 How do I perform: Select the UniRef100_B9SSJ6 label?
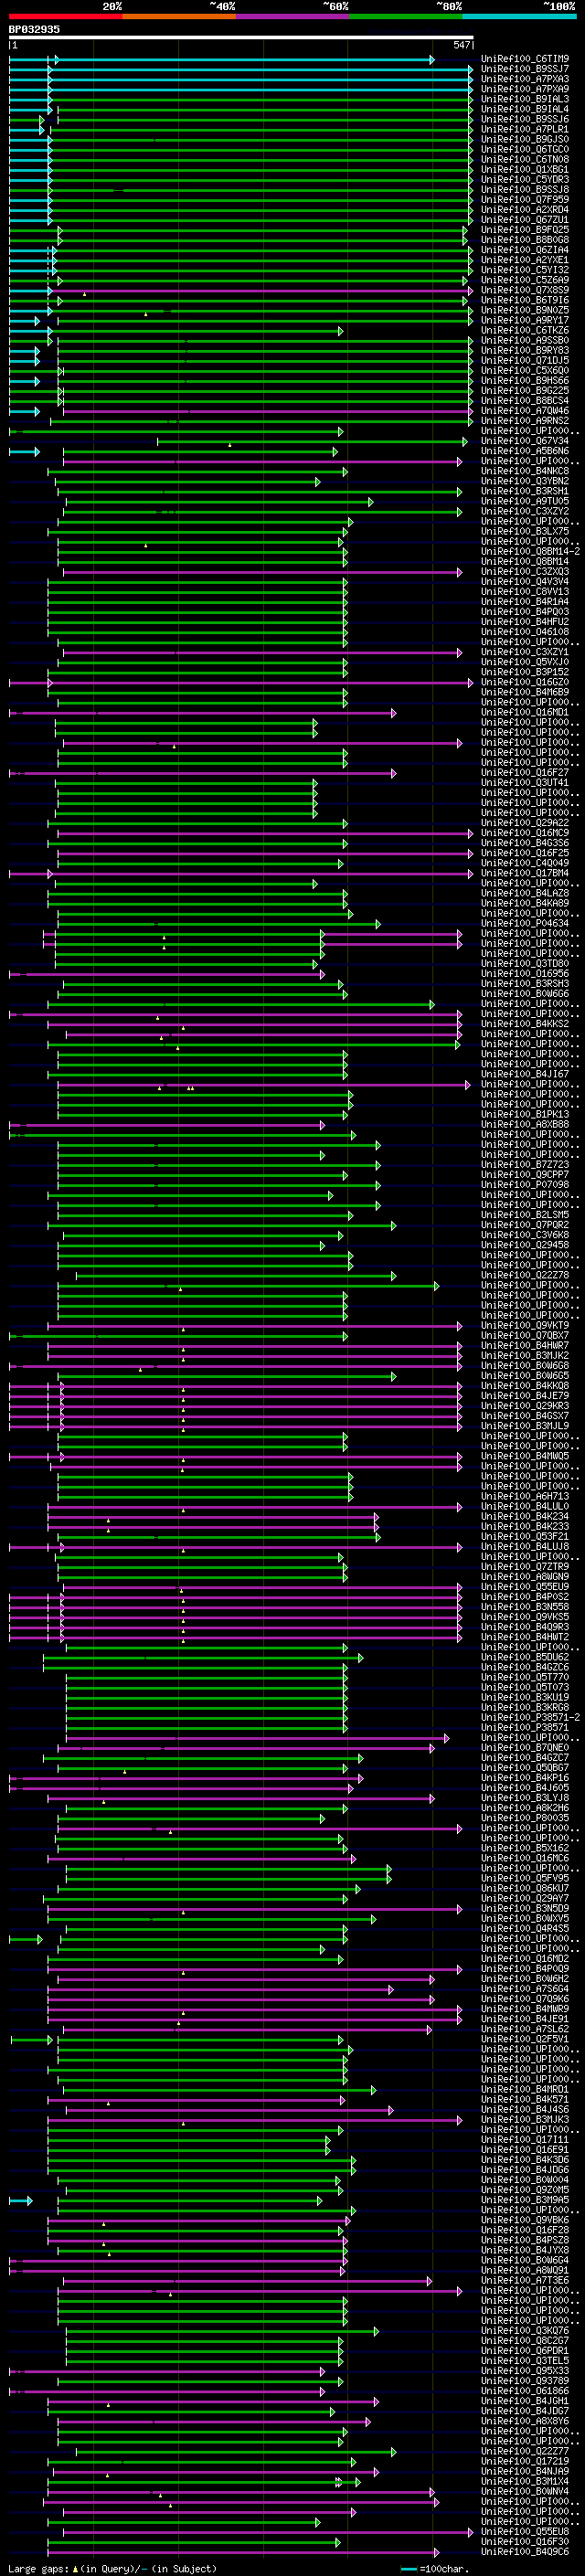pyautogui.click(x=525, y=119)
